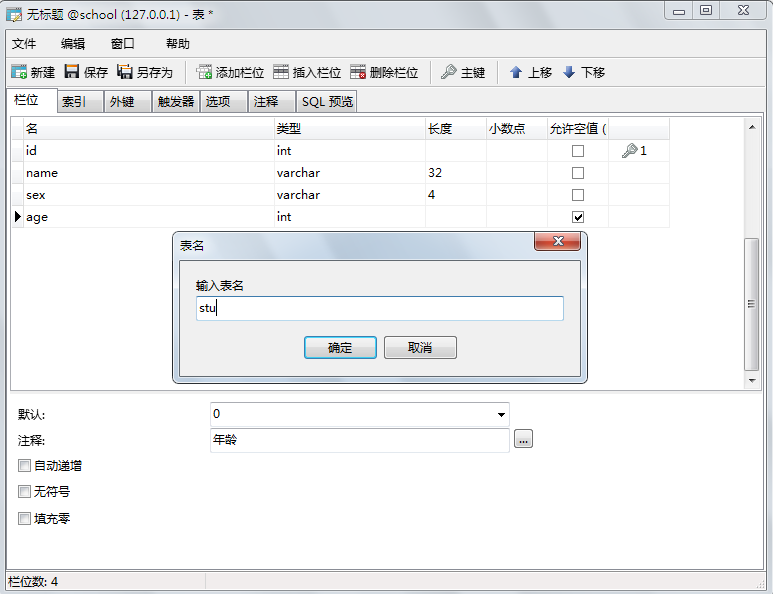
Task: Click the 小数点 column header
Action: [x=517, y=129]
